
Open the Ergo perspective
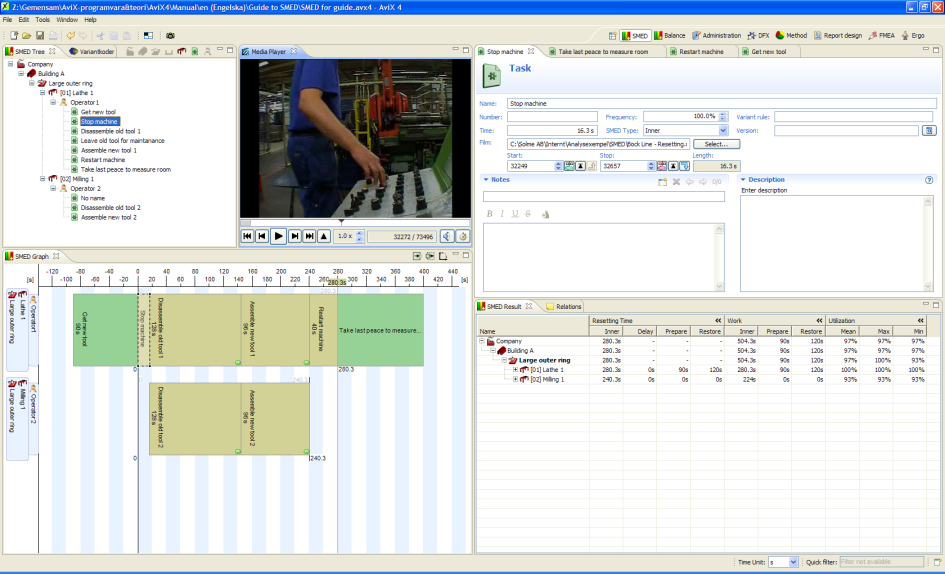tap(913, 35)
